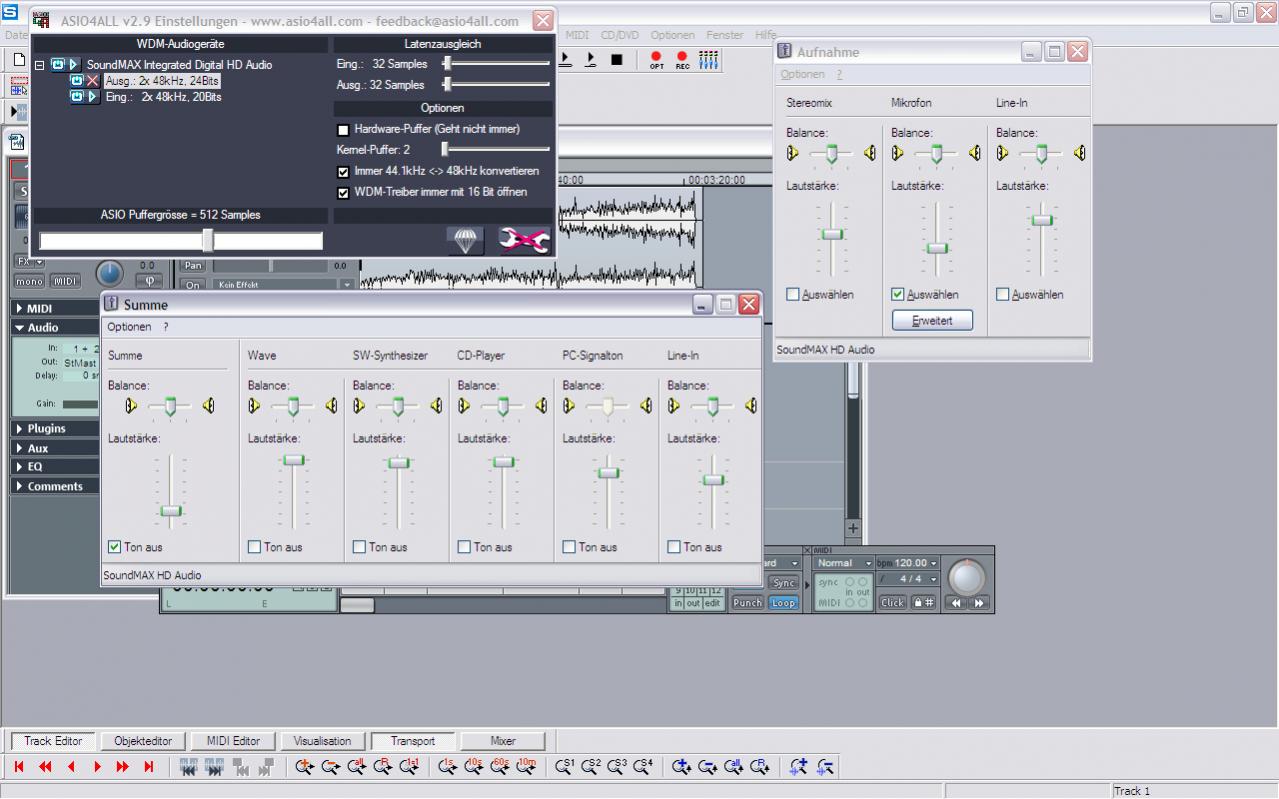The image size is (1279, 799).
Task: Open the ? help menu in Summe window
Action: [166, 327]
